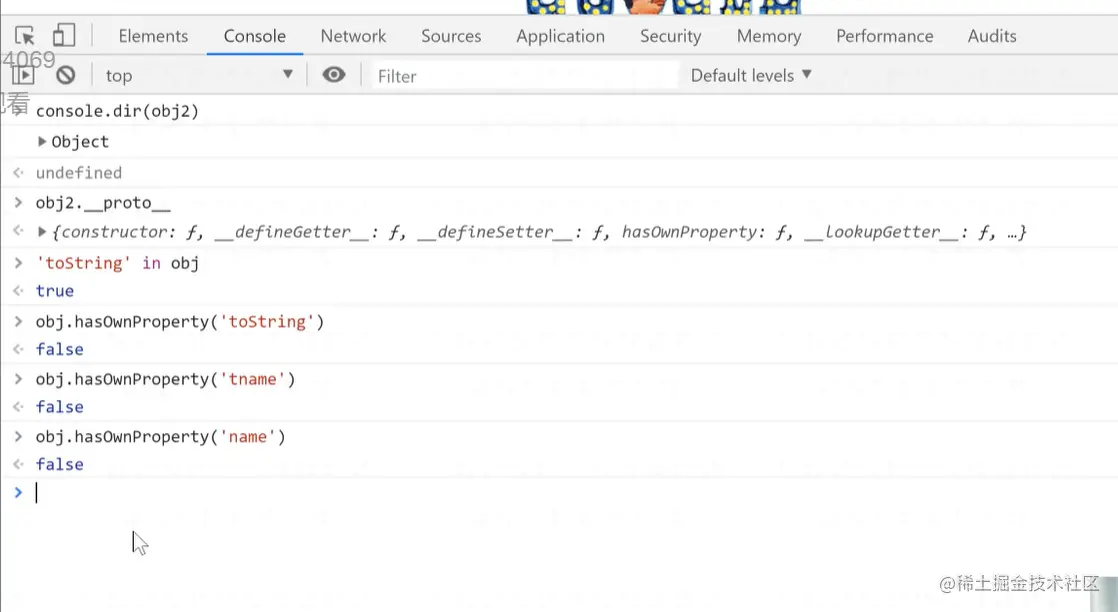This screenshot has width=1118, height=612.
Task: Click false result below hasOwnProperty('name')
Action: [x=60, y=465]
